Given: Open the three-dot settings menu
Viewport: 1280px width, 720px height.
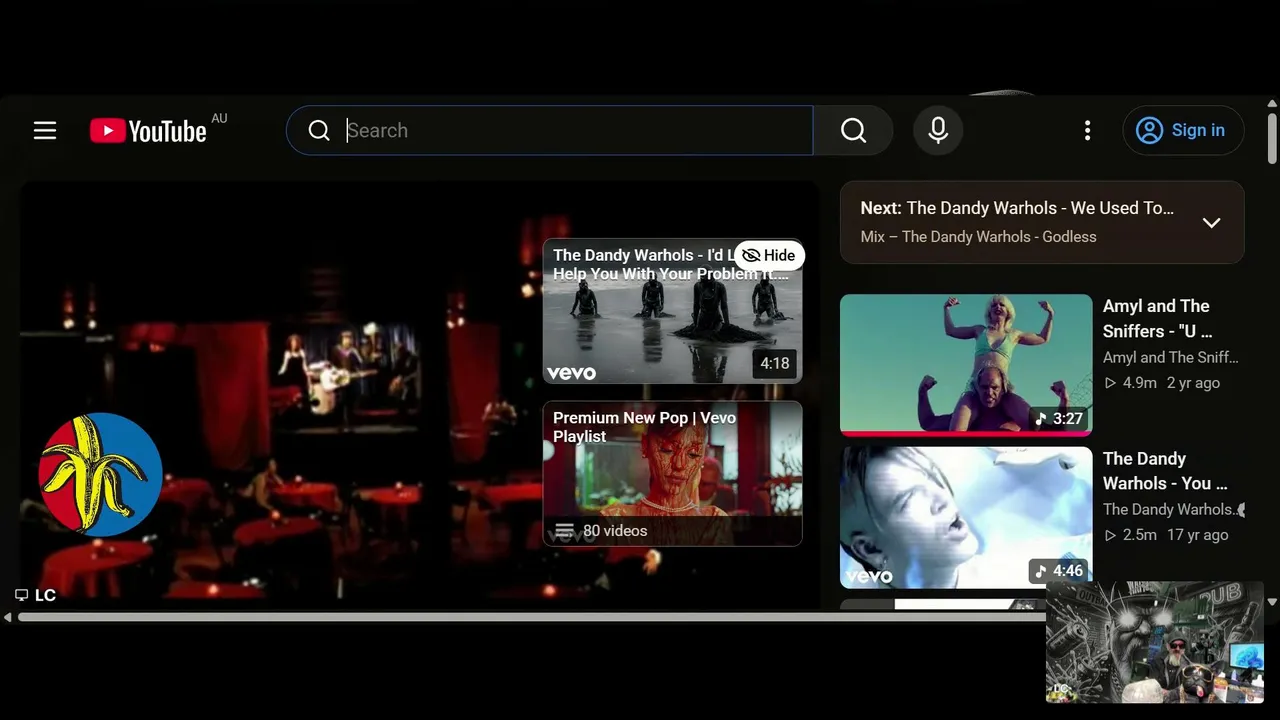Looking at the screenshot, I should pyautogui.click(x=1087, y=131).
